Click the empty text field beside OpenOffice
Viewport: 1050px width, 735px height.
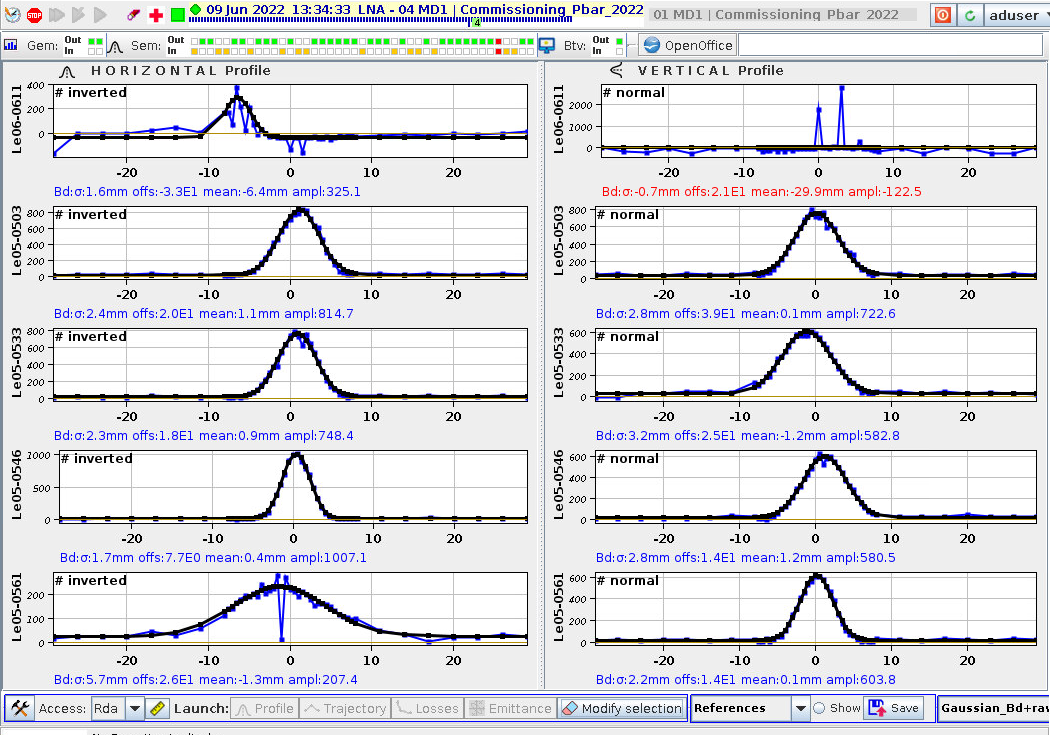pyautogui.click(x=890, y=45)
